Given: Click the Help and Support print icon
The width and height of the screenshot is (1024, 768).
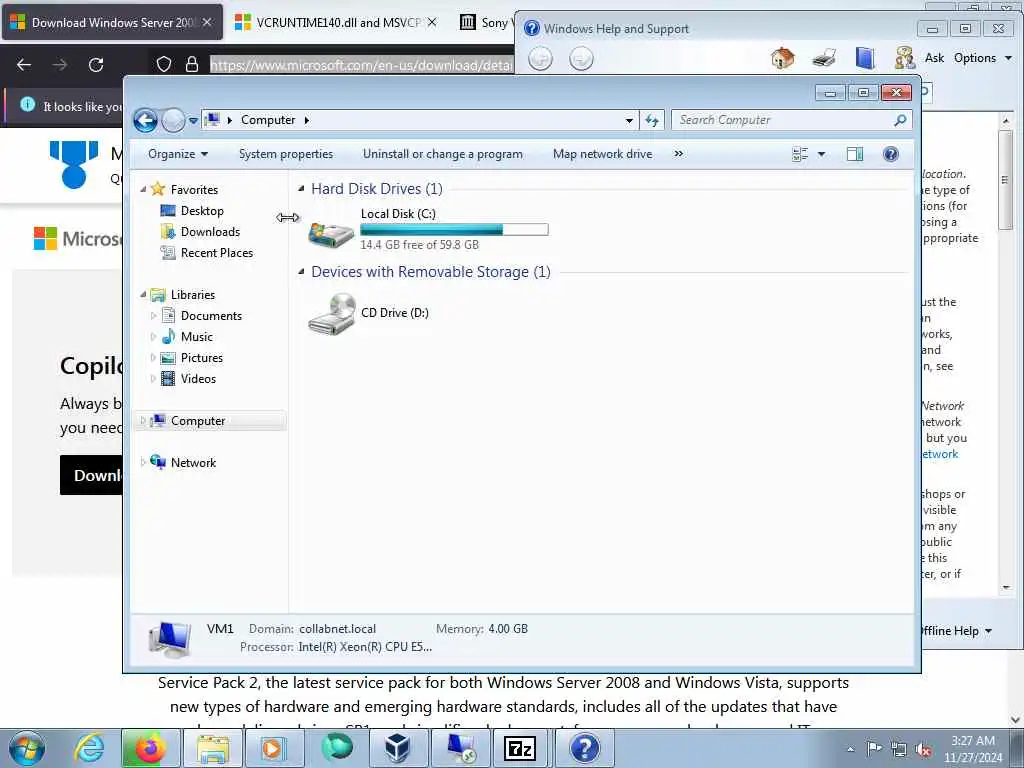Looking at the screenshot, I should pos(824,58).
